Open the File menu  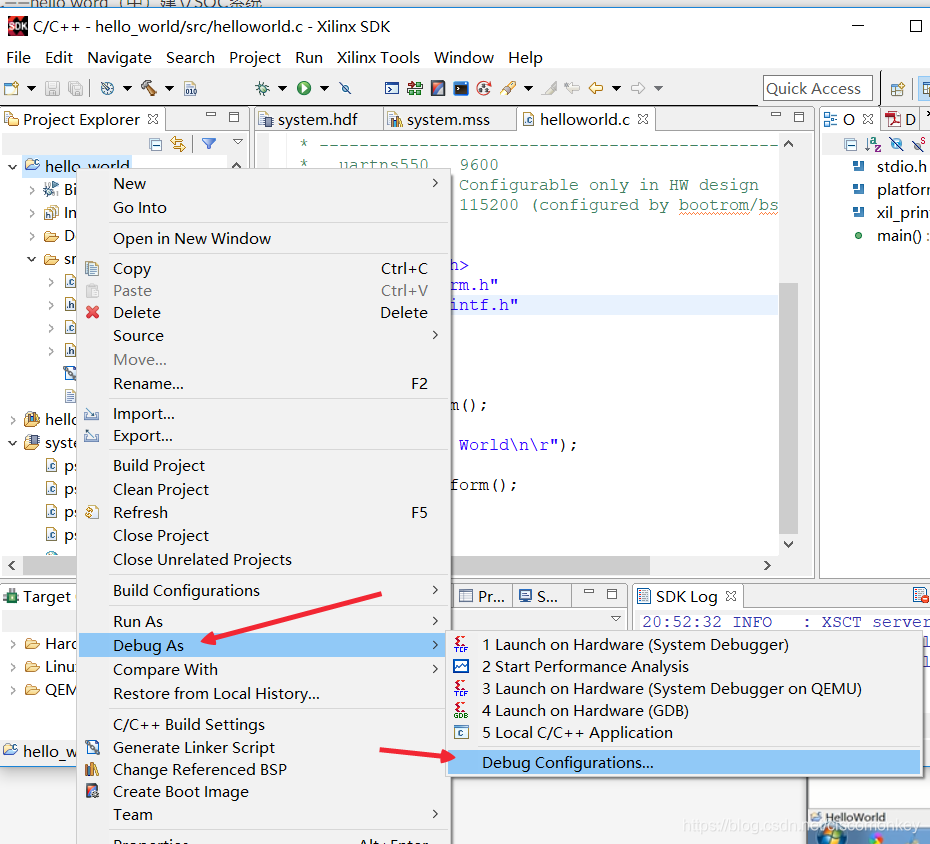pyautogui.click(x=18, y=58)
